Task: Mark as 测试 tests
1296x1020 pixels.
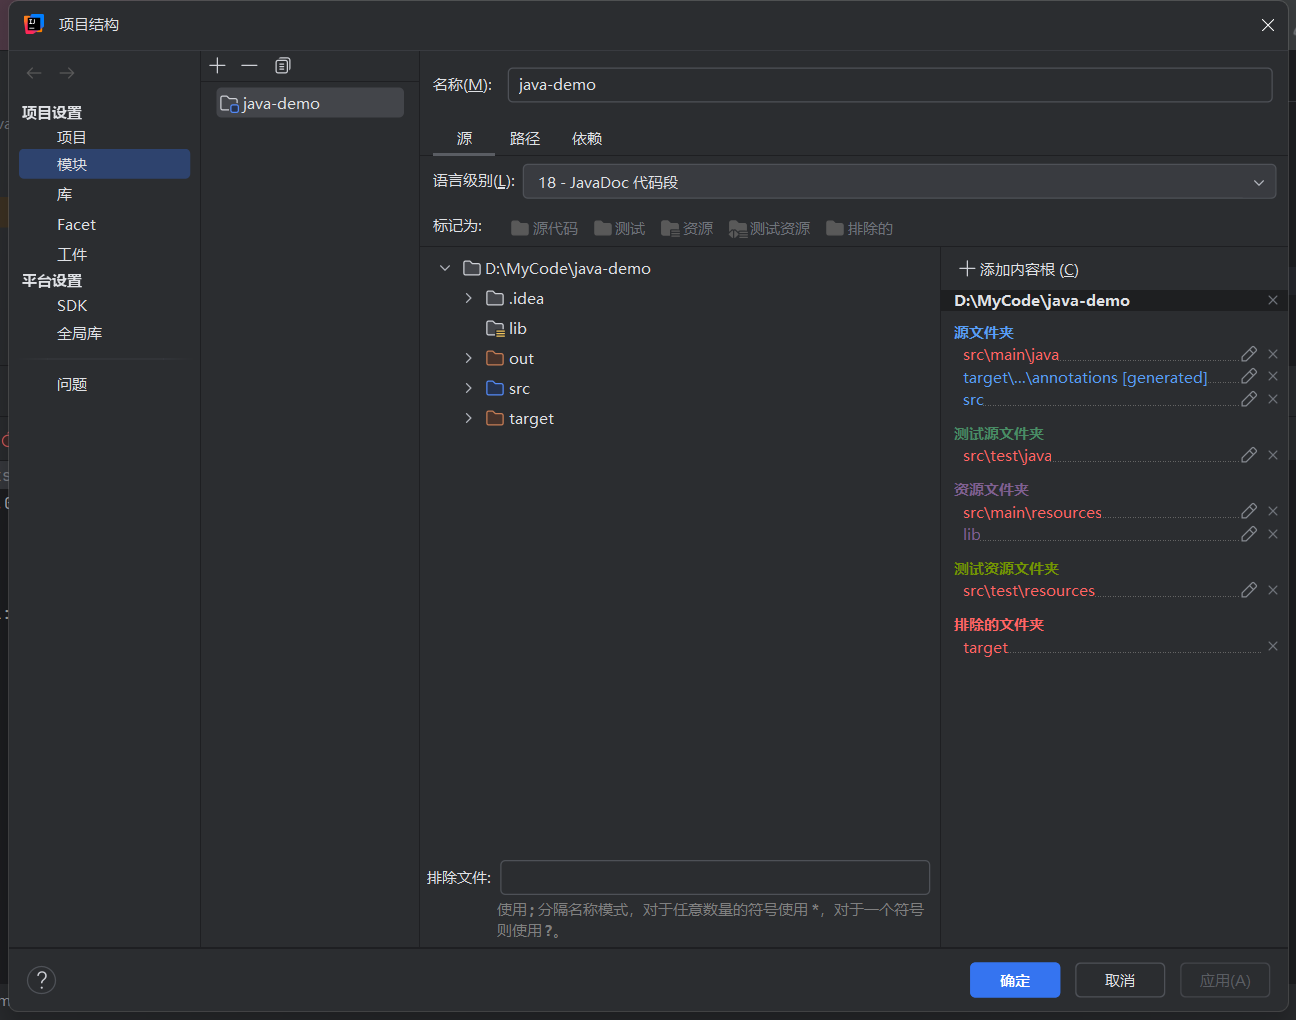Action: click(619, 229)
